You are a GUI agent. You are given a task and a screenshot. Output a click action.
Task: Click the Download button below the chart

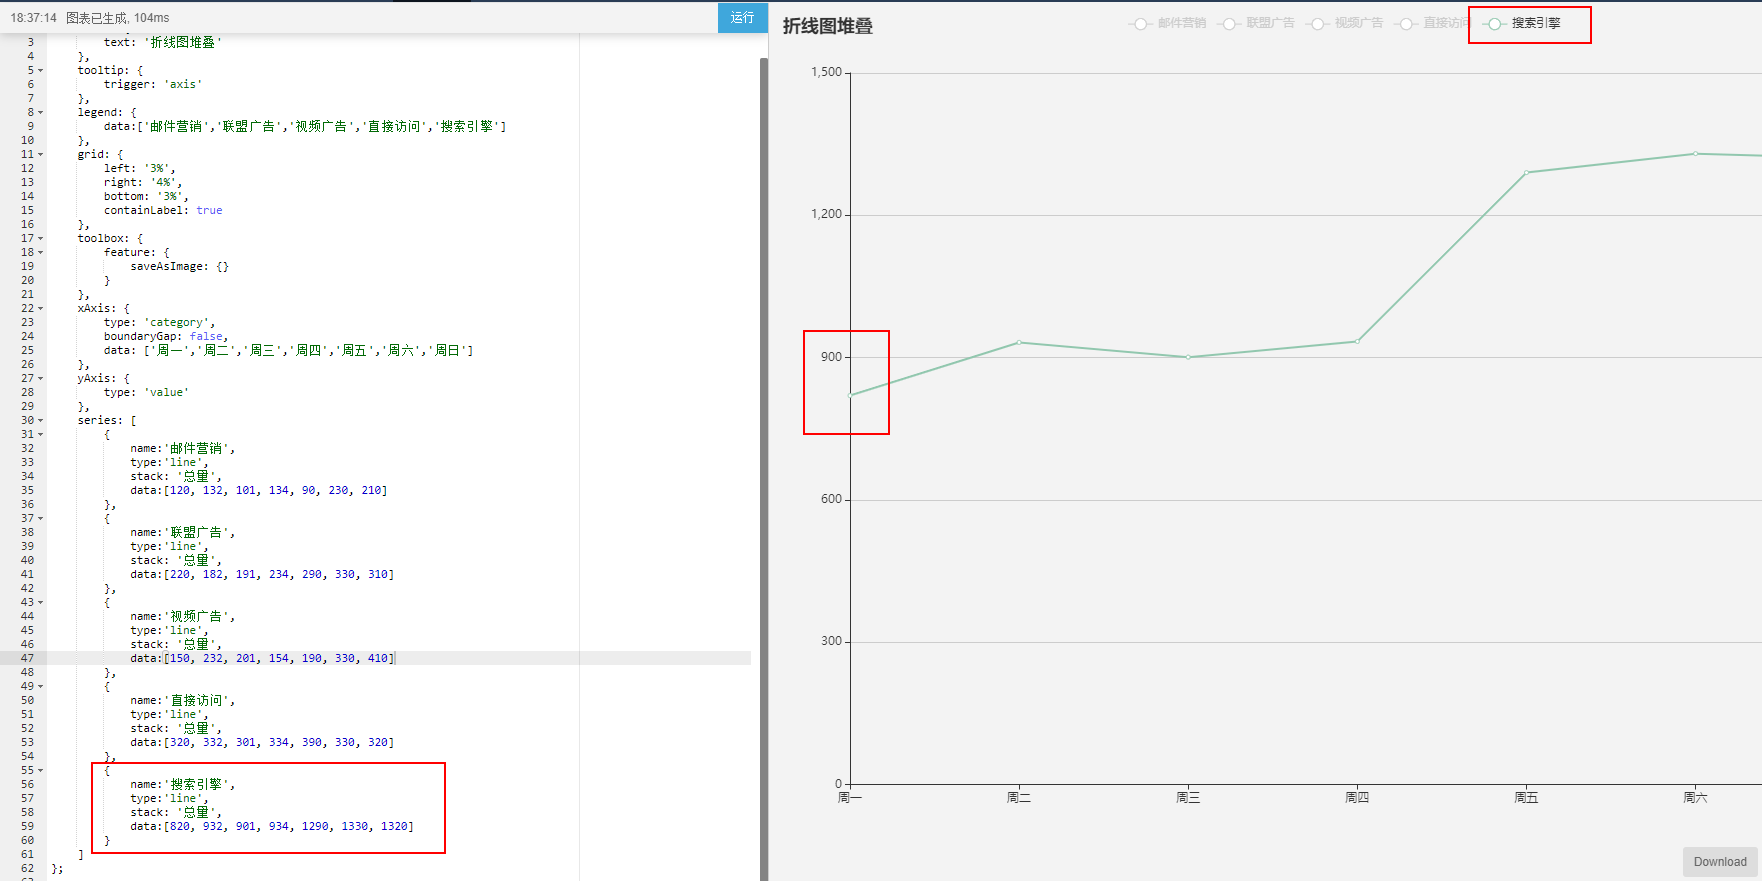pos(1720,862)
